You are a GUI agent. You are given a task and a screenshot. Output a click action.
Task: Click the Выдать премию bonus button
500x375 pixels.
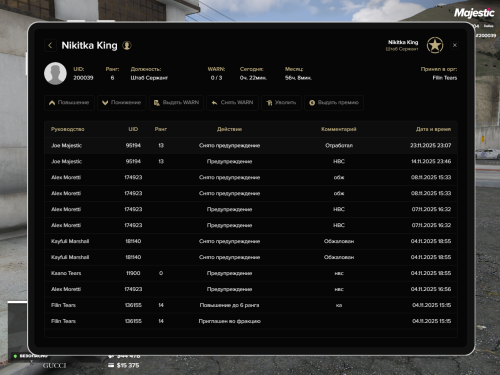pyautogui.click(x=334, y=103)
